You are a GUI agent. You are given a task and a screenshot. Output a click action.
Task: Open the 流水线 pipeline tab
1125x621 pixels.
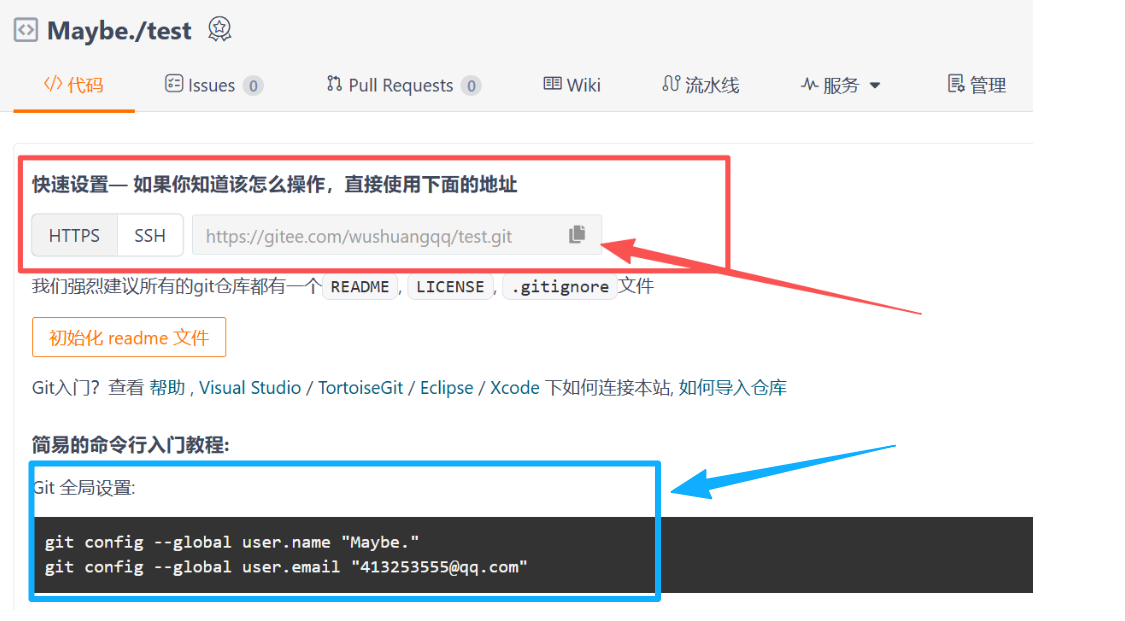coord(700,85)
